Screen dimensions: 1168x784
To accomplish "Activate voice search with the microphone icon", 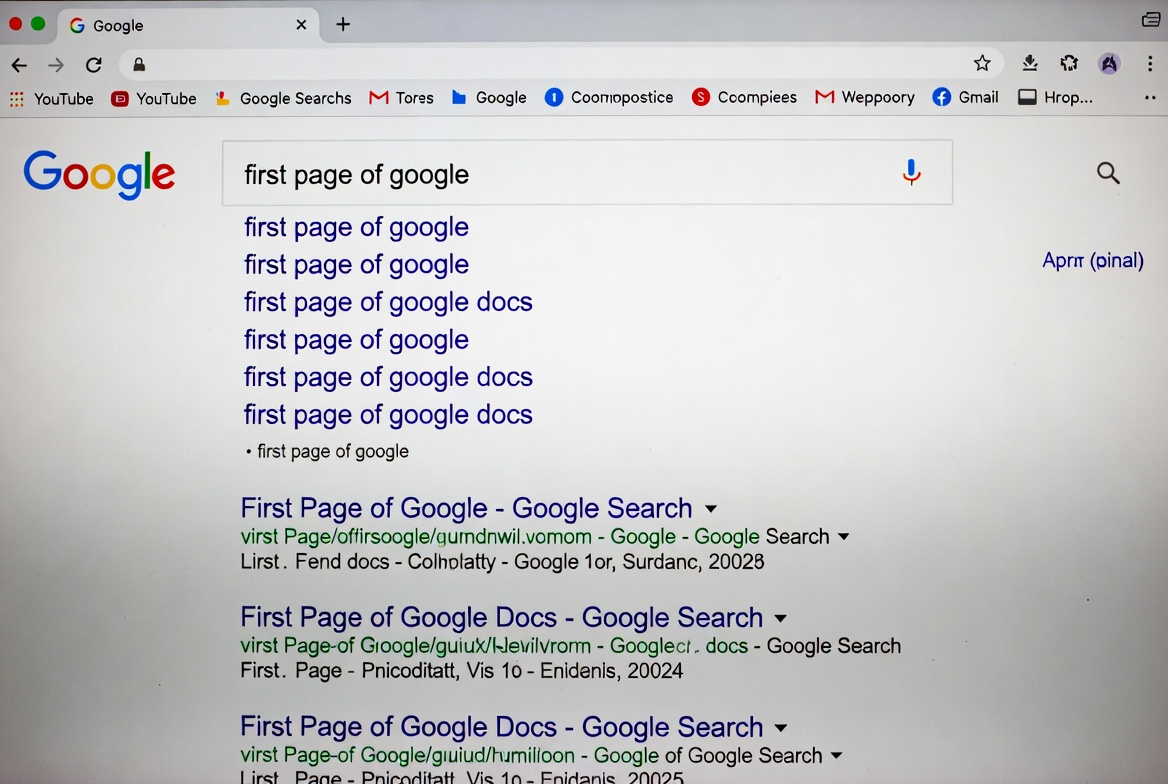I will [x=911, y=172].
